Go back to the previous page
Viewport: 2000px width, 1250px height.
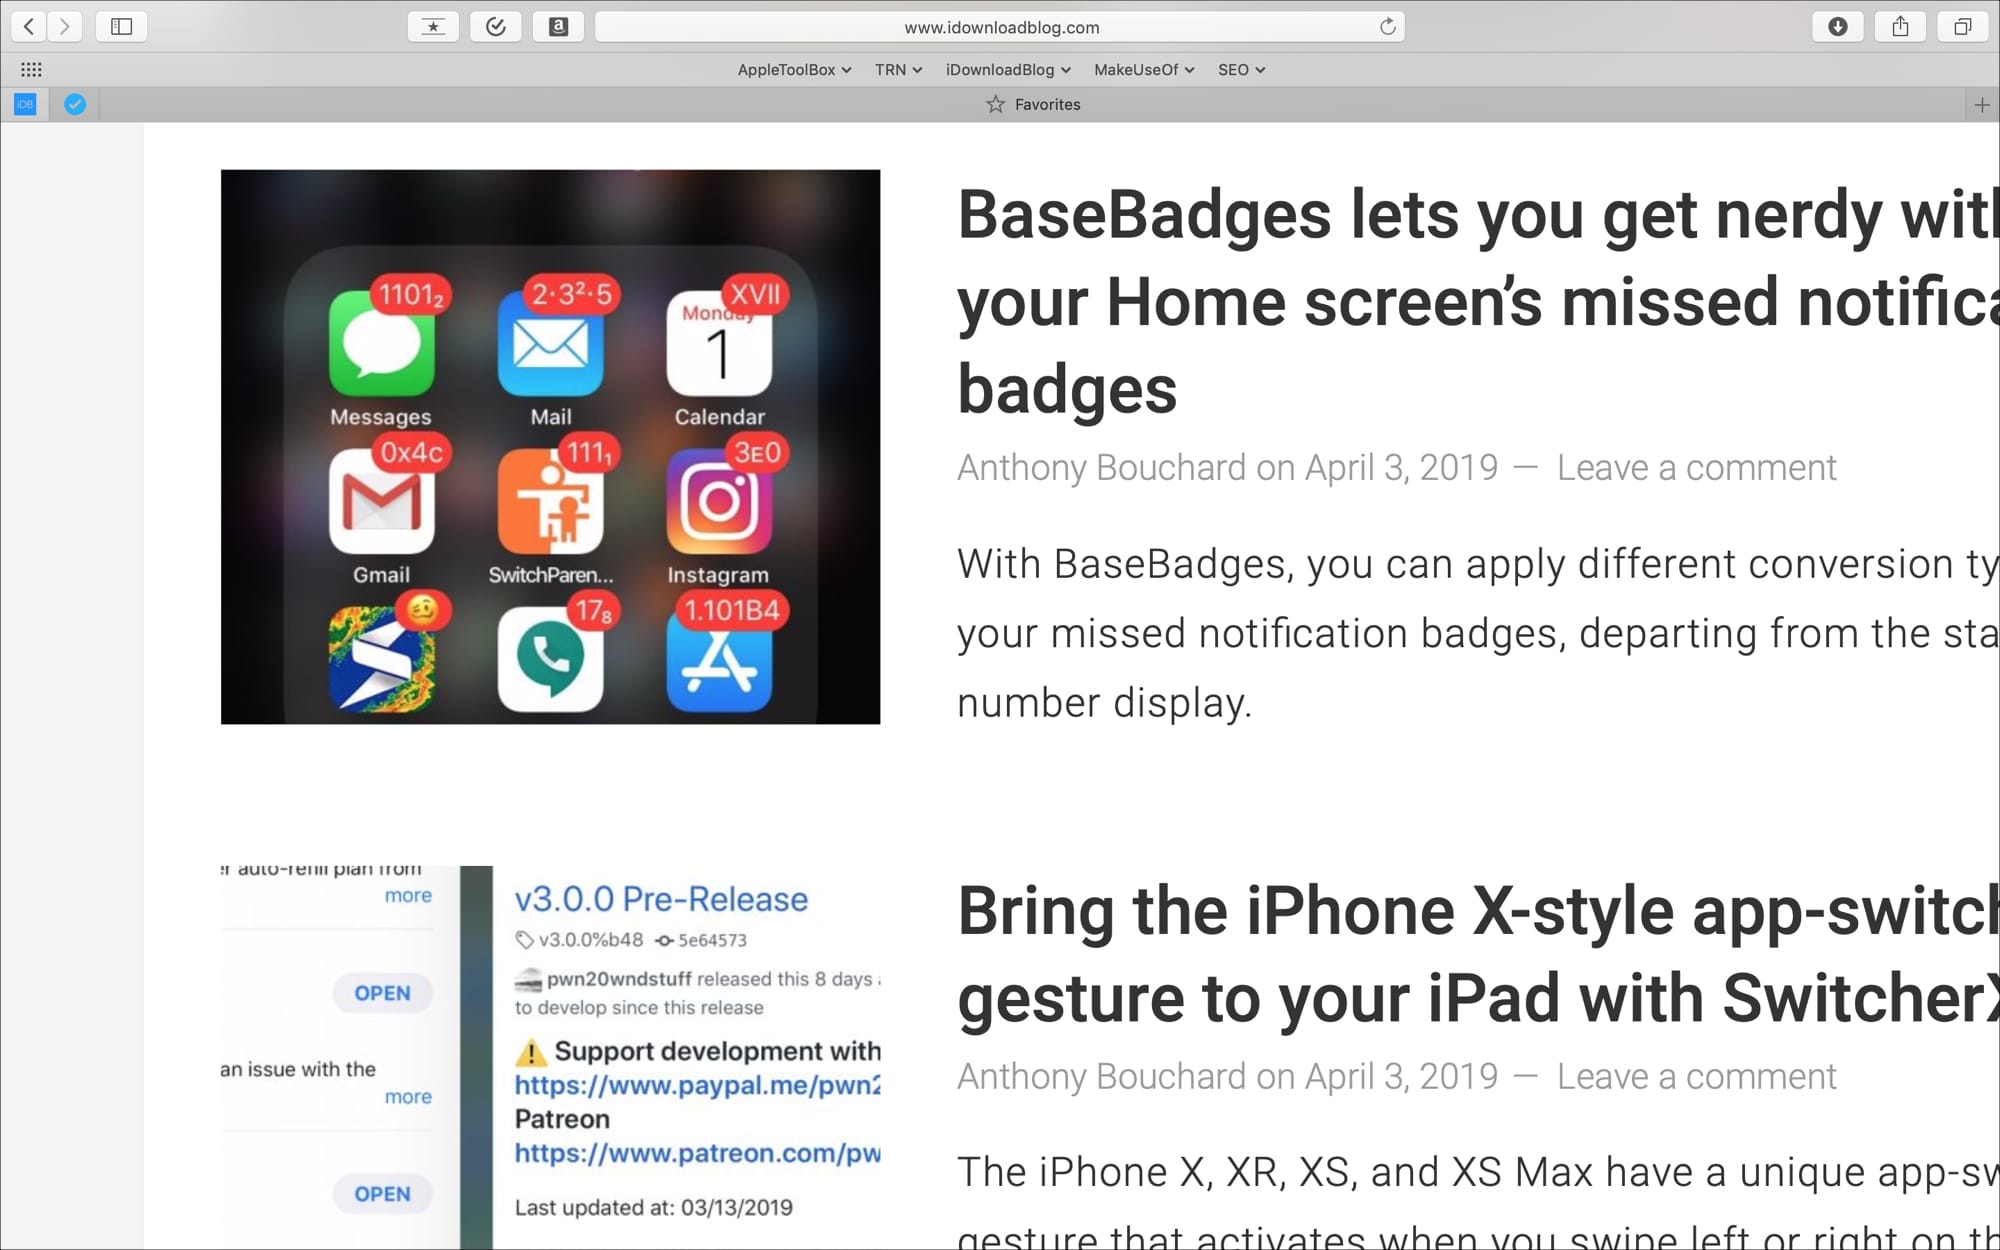[29, 27]
